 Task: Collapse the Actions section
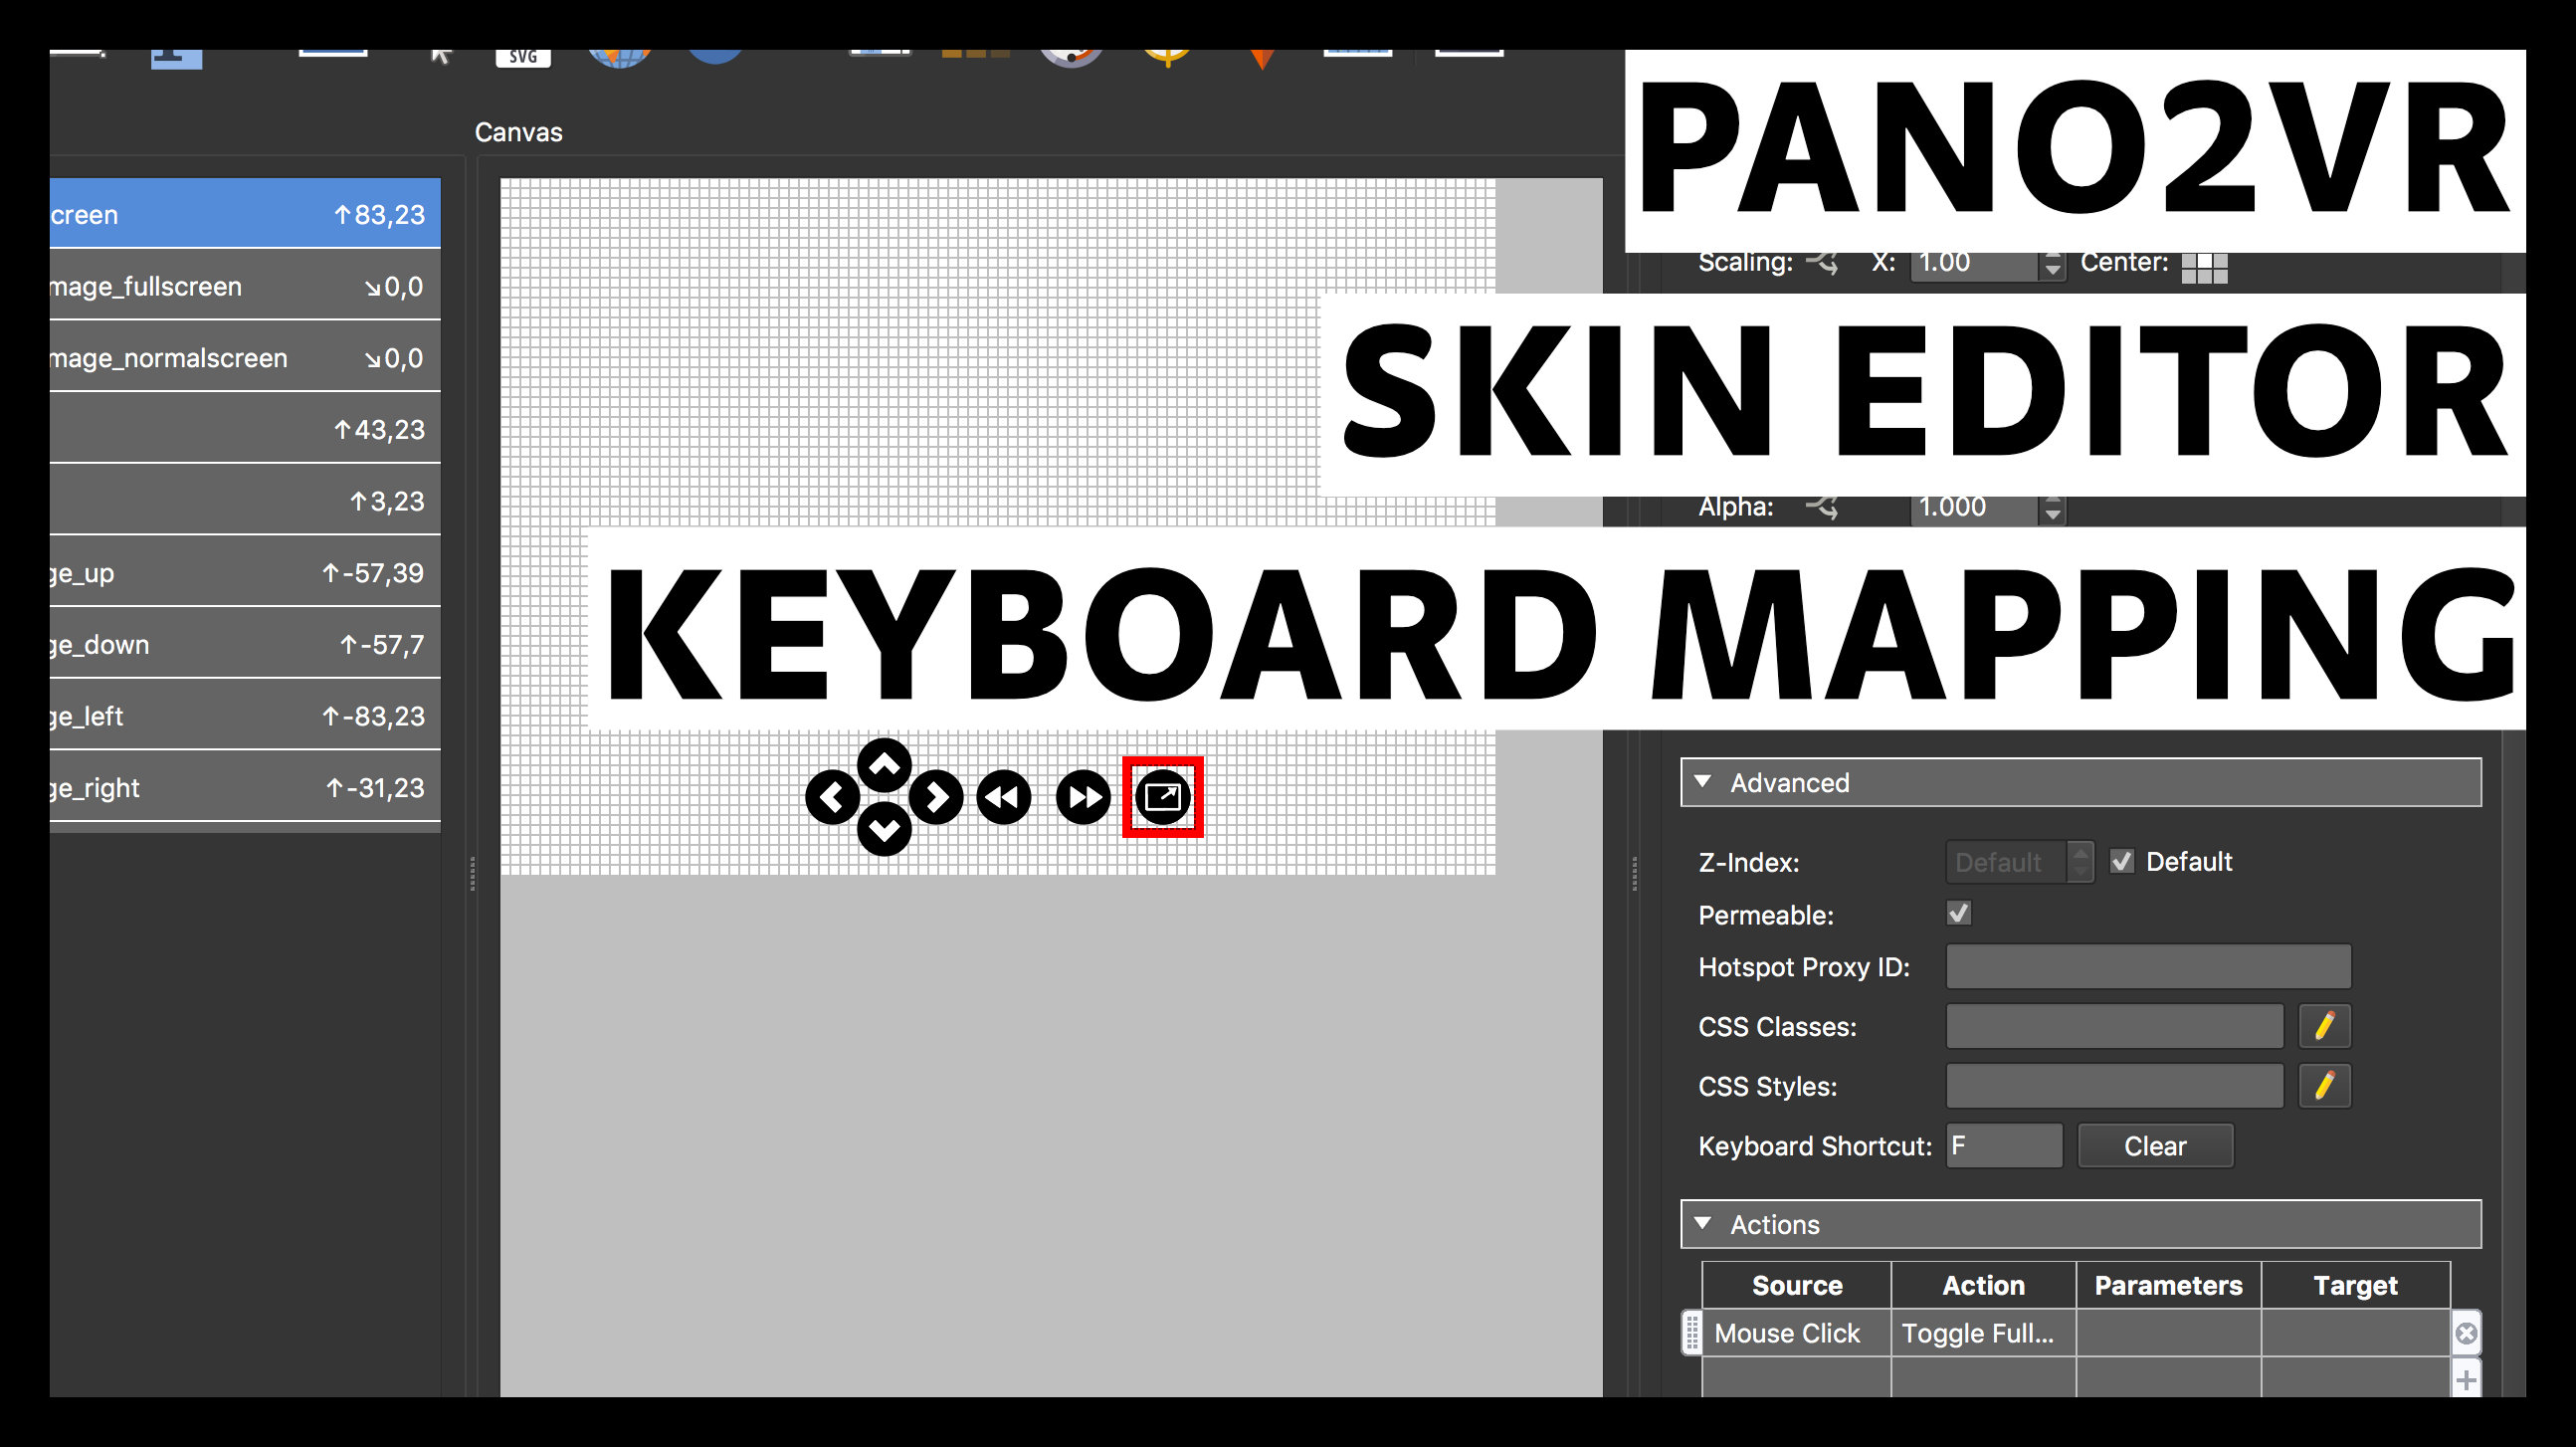[1703, 1223]
